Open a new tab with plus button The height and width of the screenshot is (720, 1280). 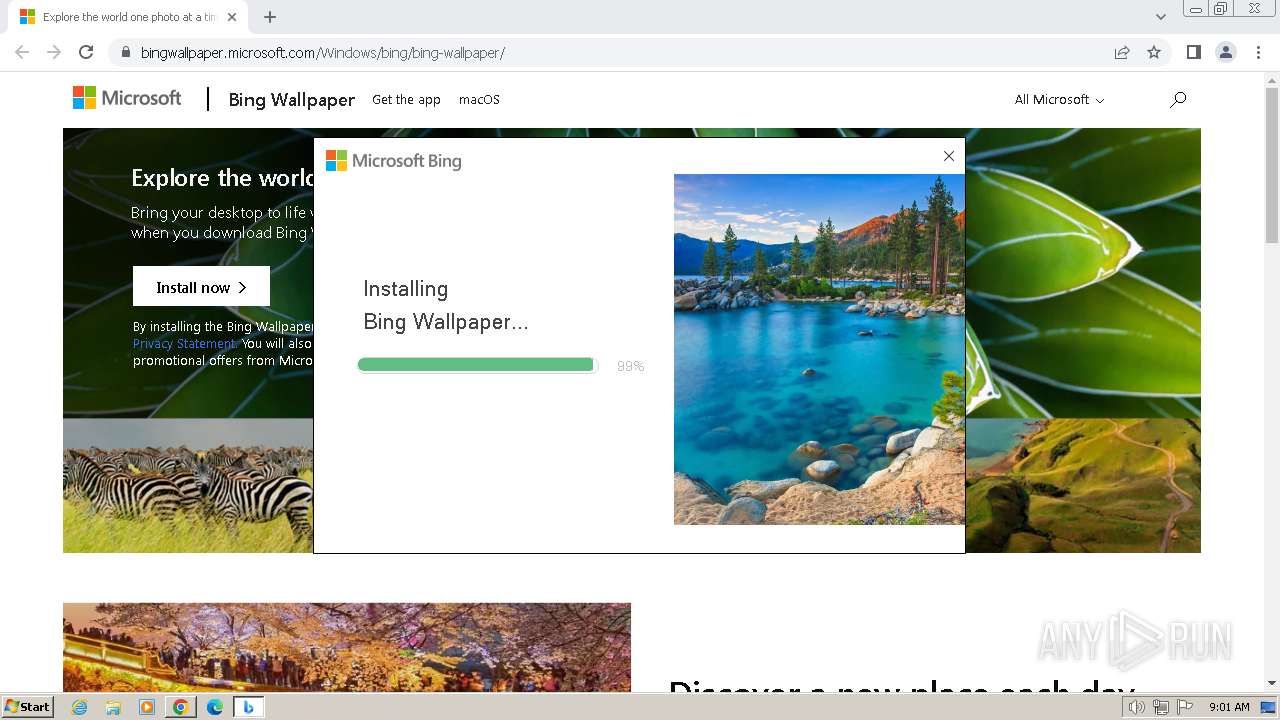click(270, 17)
